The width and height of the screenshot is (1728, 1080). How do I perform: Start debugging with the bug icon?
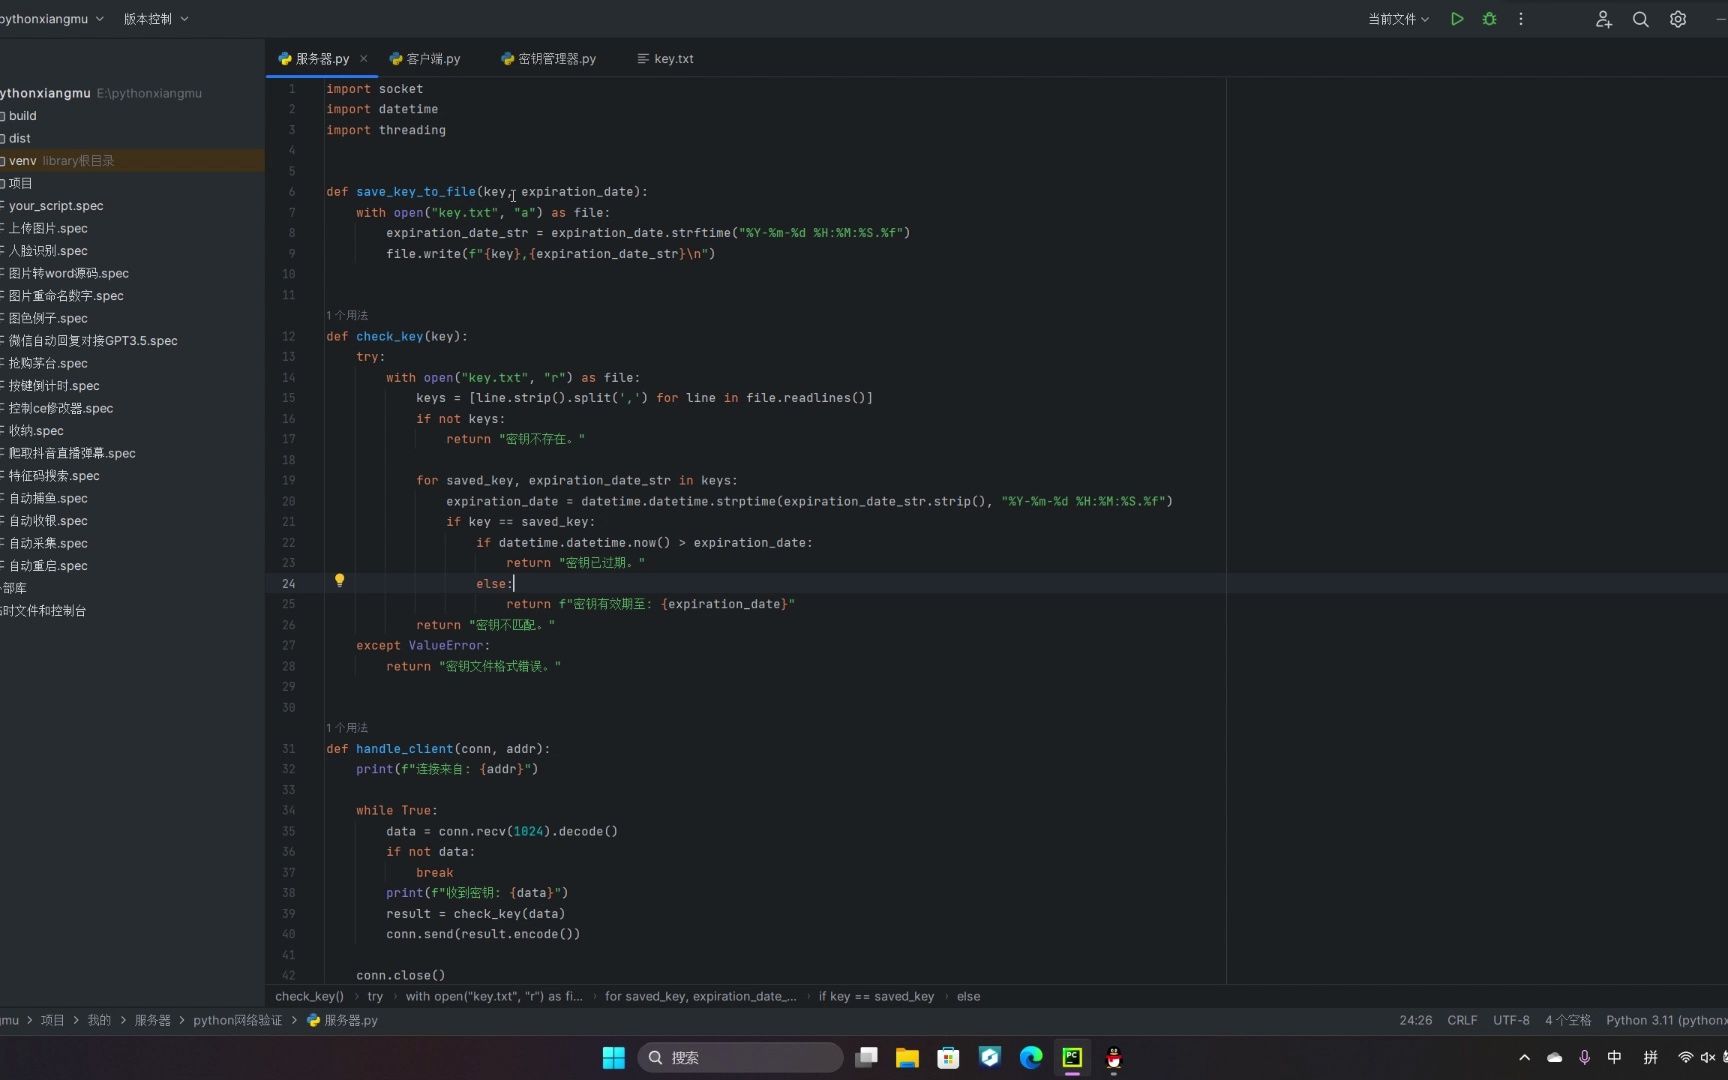(1489, 19)
